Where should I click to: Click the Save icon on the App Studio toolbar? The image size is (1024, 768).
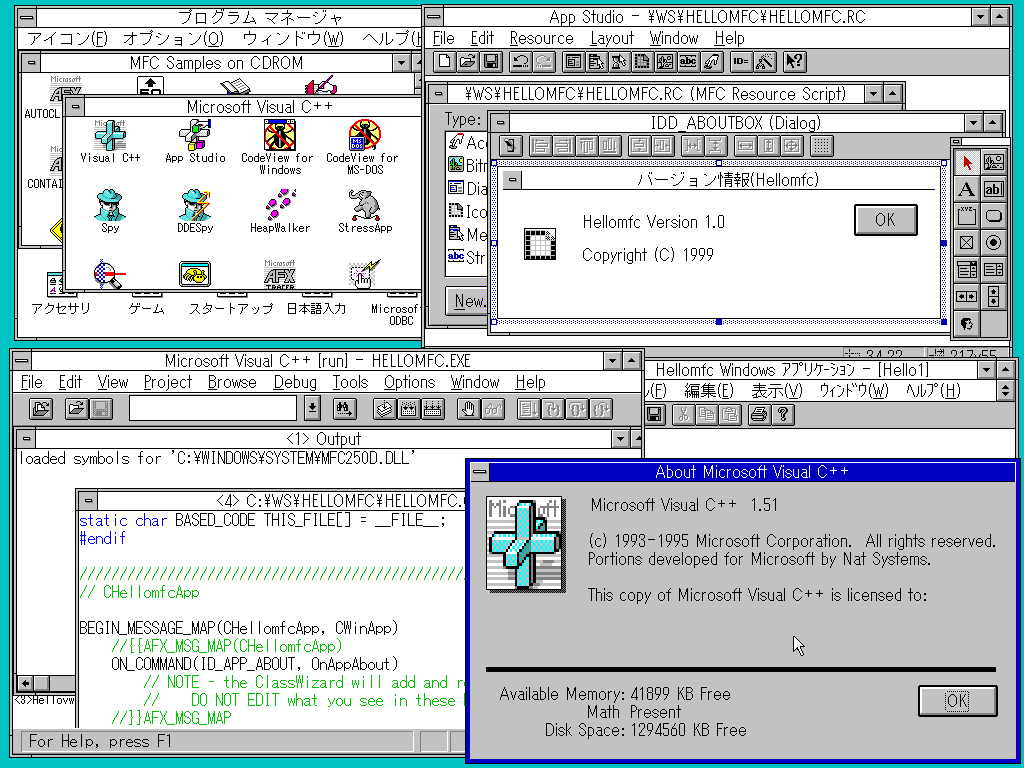(490, 61)
